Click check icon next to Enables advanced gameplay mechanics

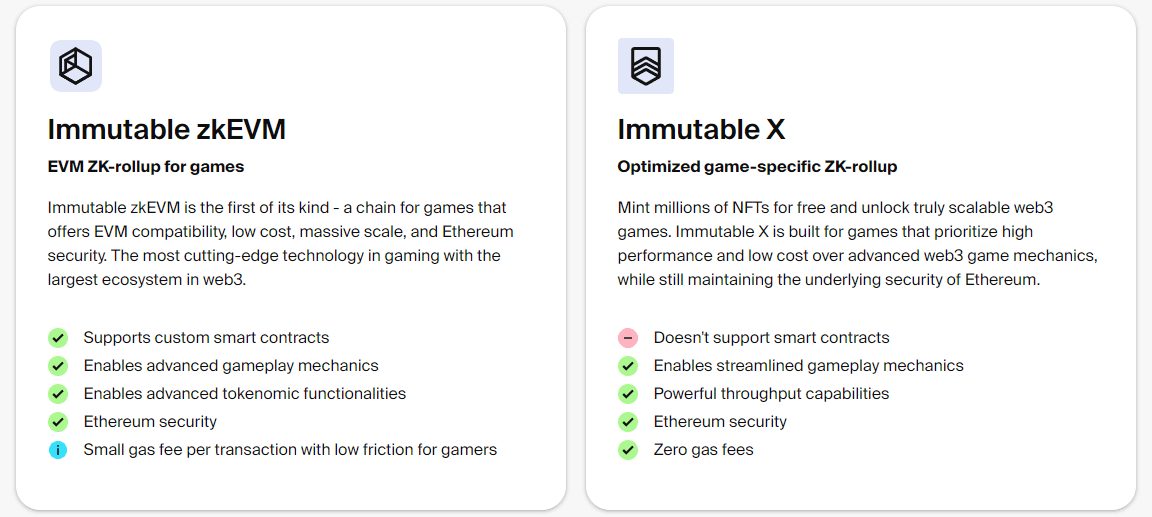58,366
